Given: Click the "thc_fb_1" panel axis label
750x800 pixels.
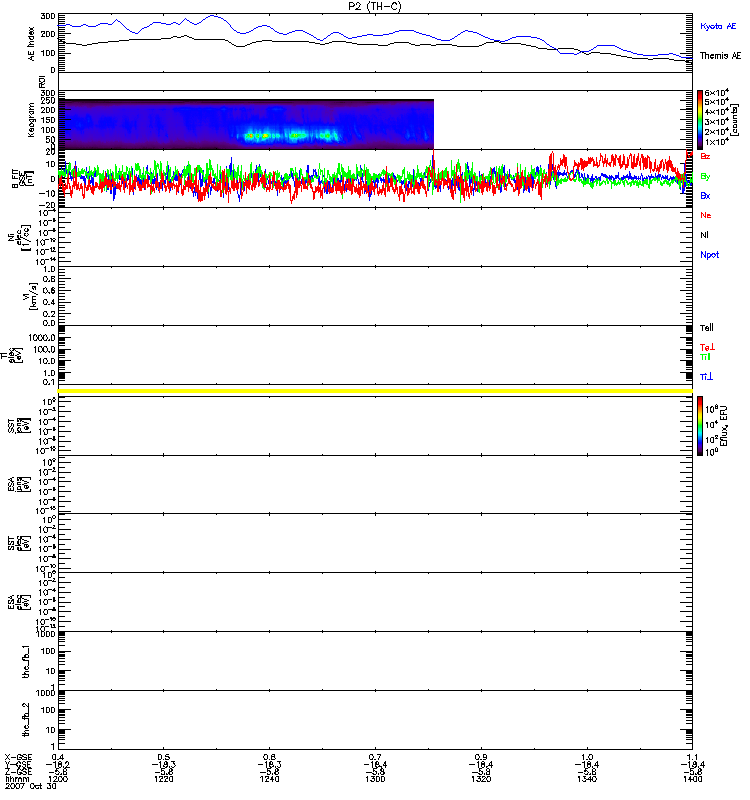Looking at the screenshot, I should coord(26,661).
